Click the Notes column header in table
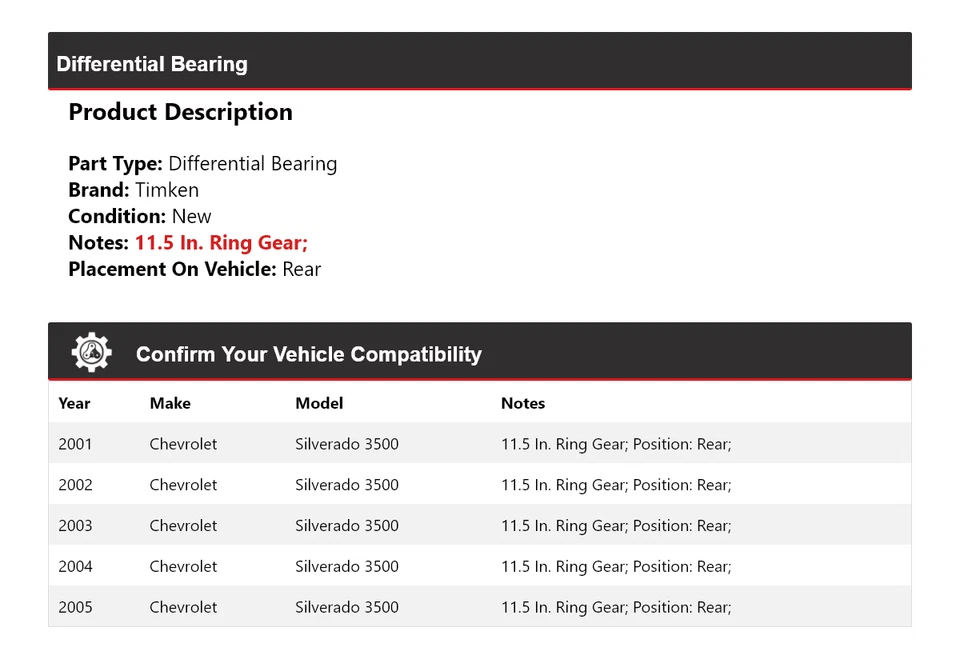This screenshot has width=960, height=659. point(523,403)
